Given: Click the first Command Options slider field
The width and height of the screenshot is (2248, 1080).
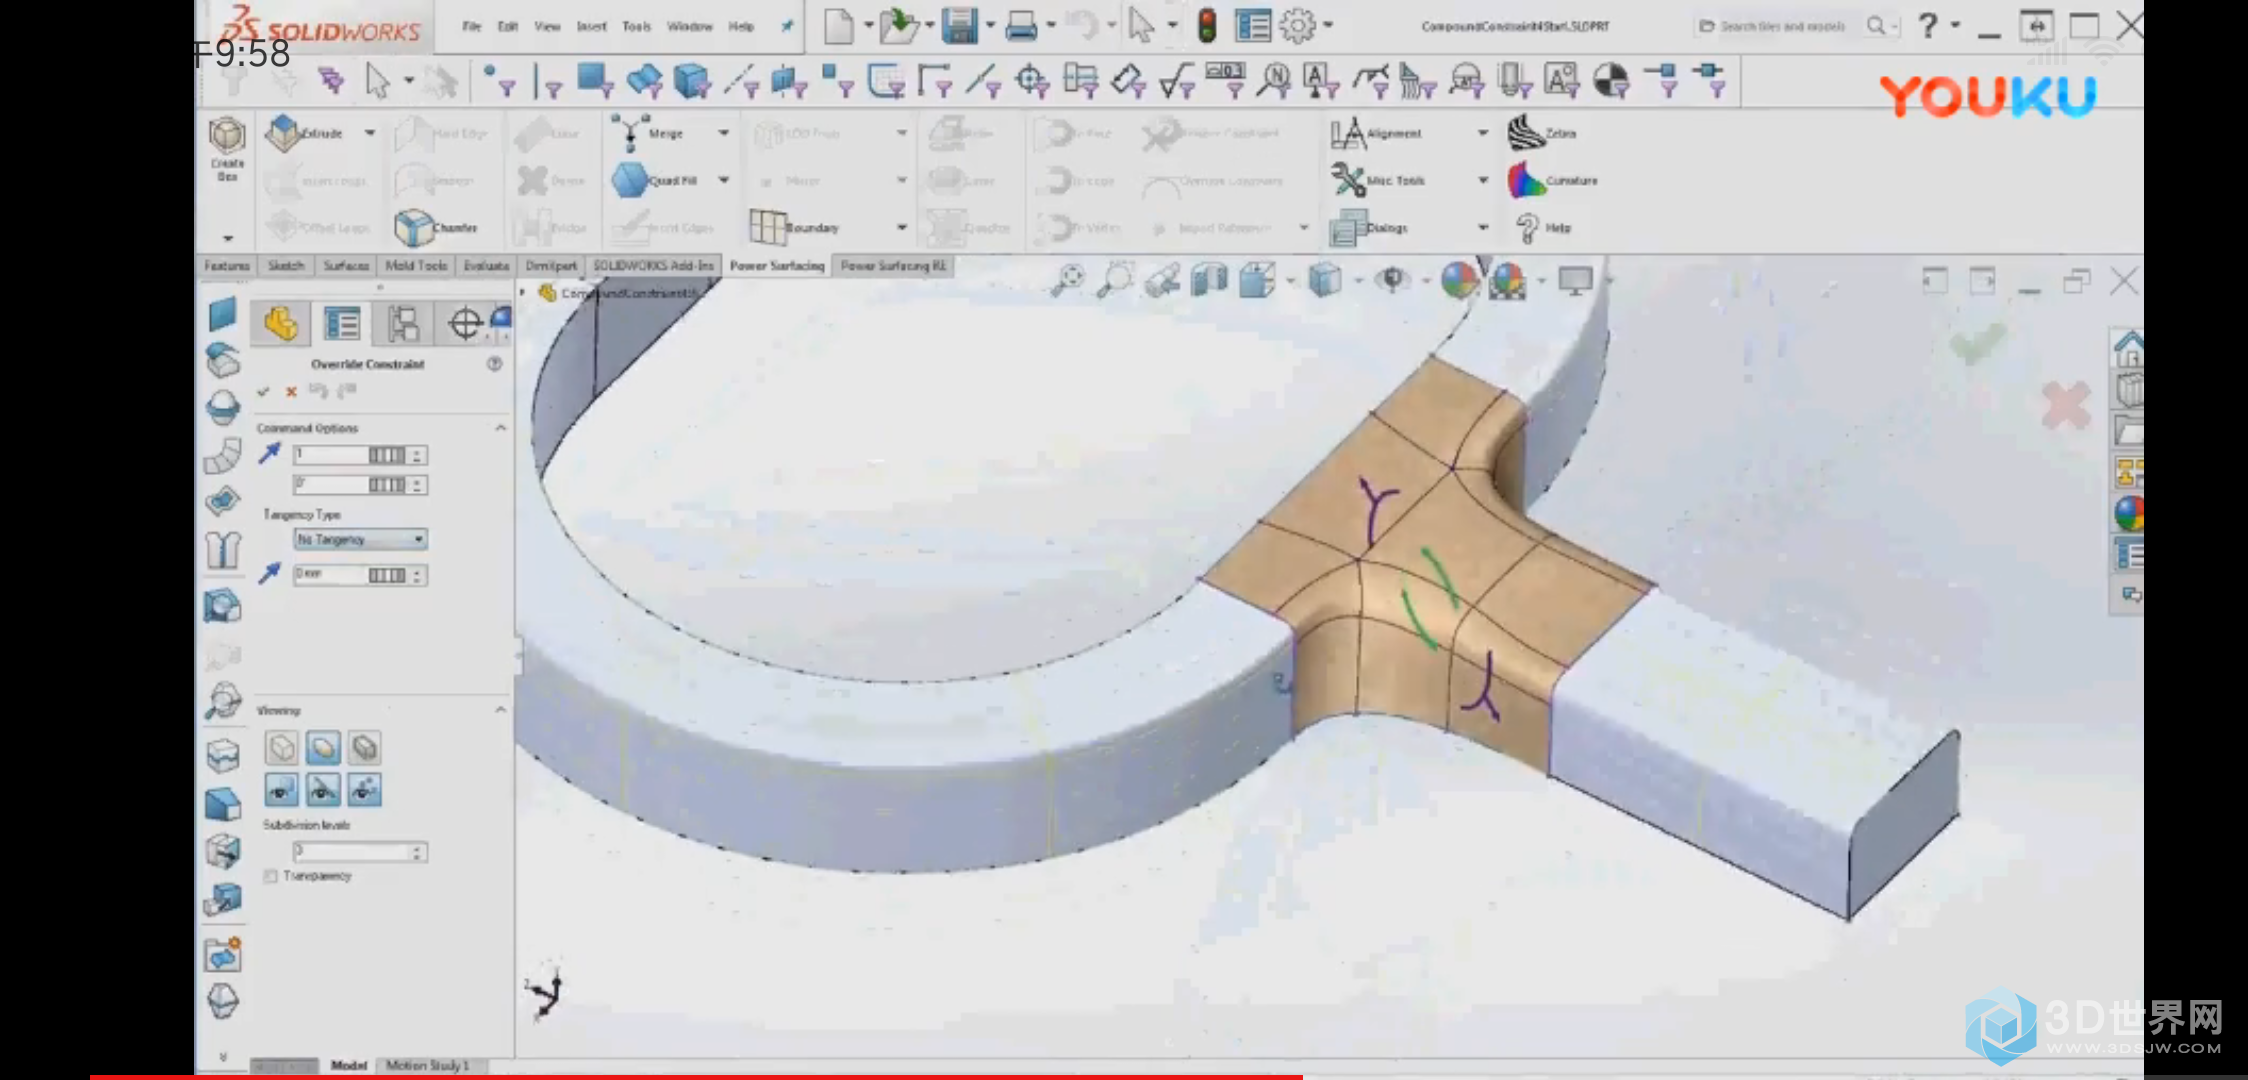Looking at the screenshot, I should pos(360,455).
